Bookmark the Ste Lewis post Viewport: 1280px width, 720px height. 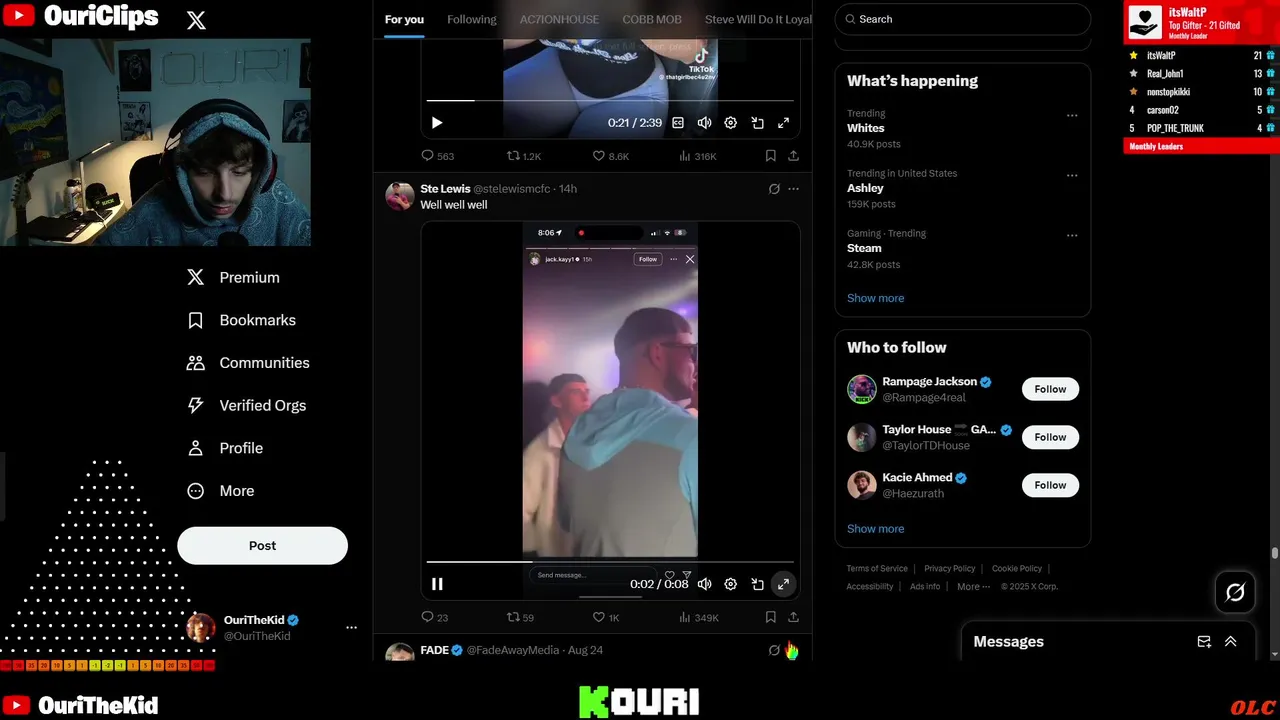click(x=770, y=618)
